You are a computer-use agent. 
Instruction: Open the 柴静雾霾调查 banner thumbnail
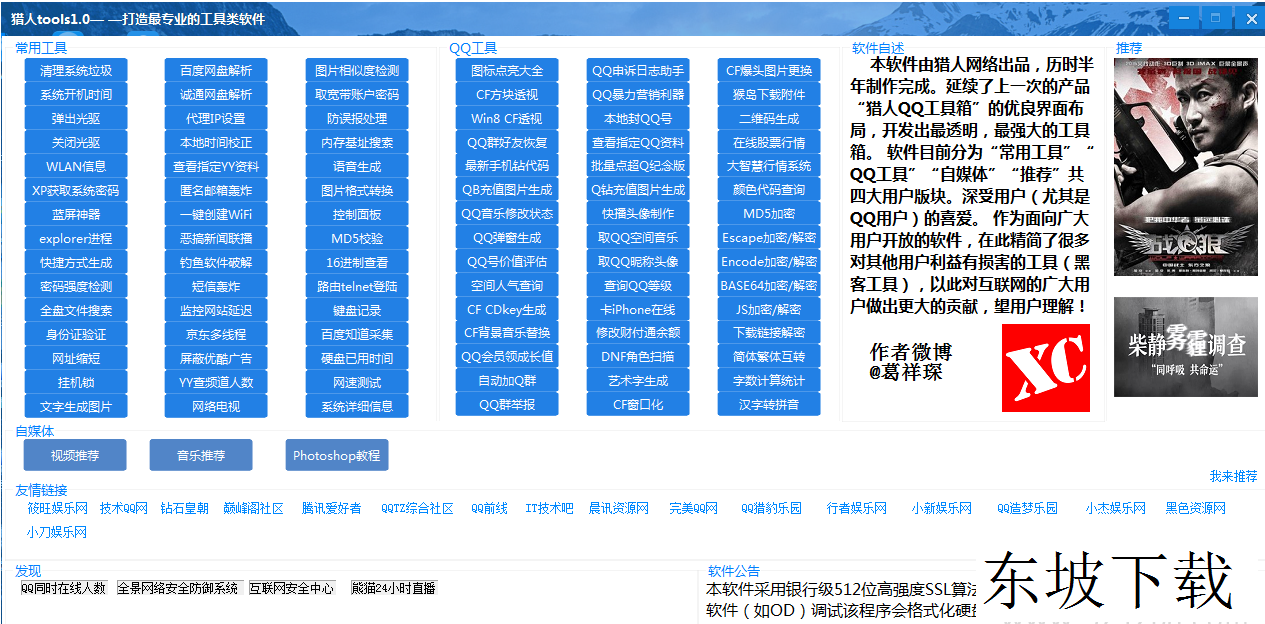1186,346
